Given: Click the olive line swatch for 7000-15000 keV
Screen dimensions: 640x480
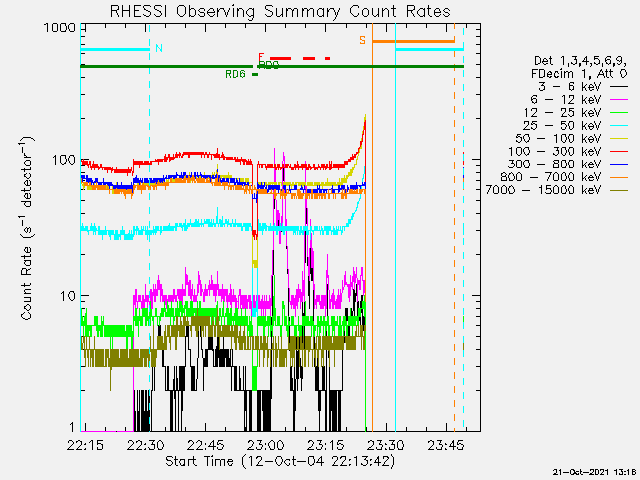Looking at the screenshot, I should [619, 191].
